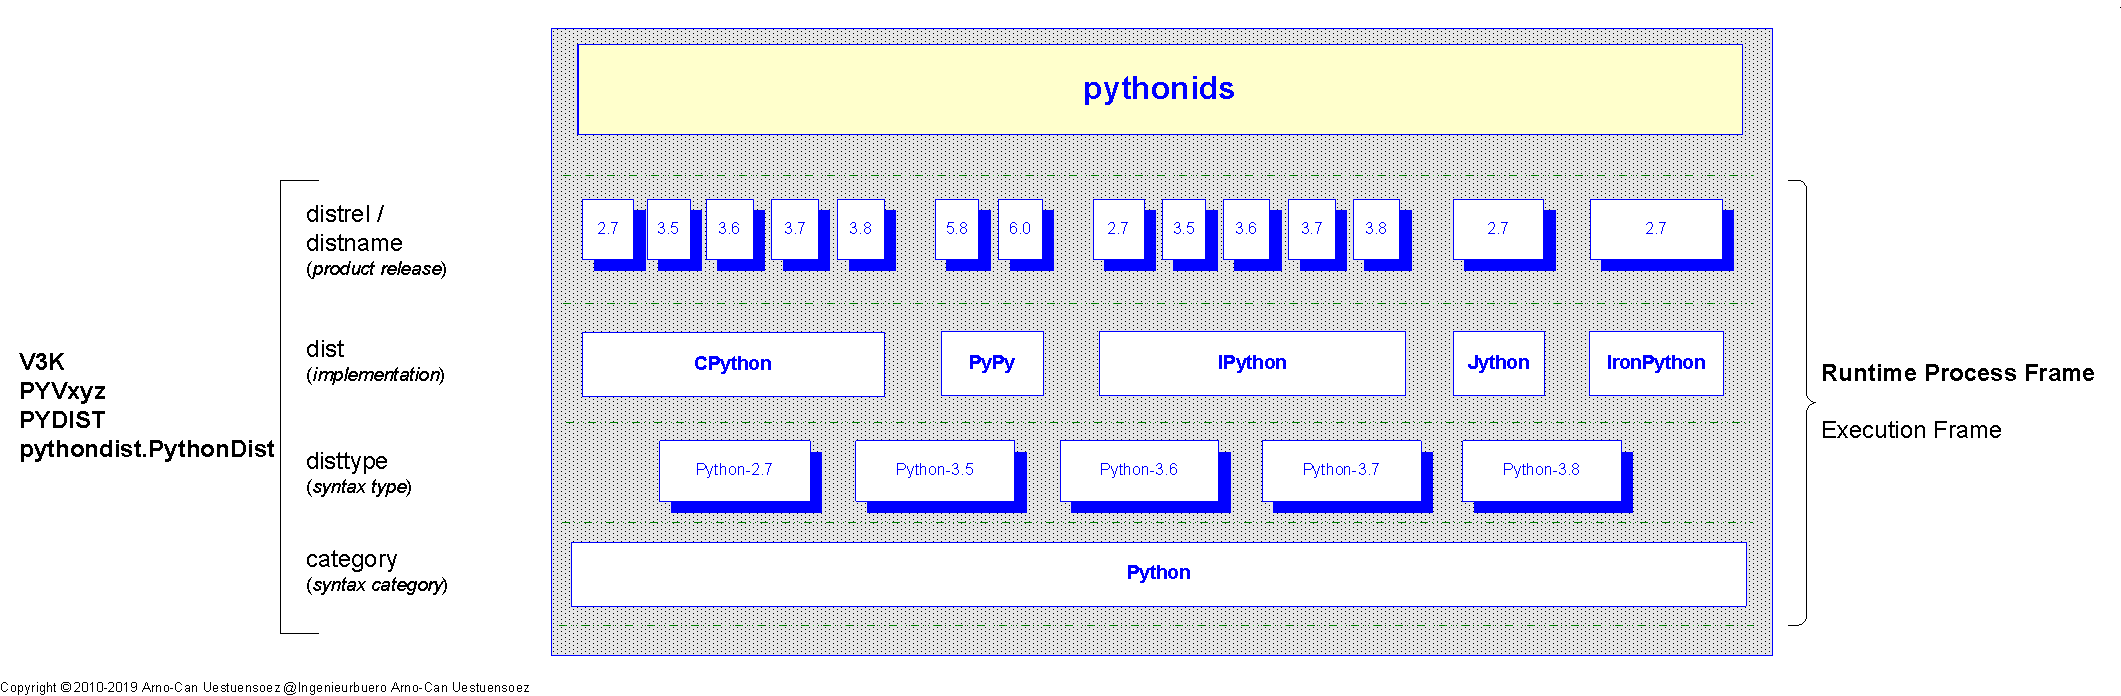Click the 'Runtime Process Frame' label

coord(1958,373)
